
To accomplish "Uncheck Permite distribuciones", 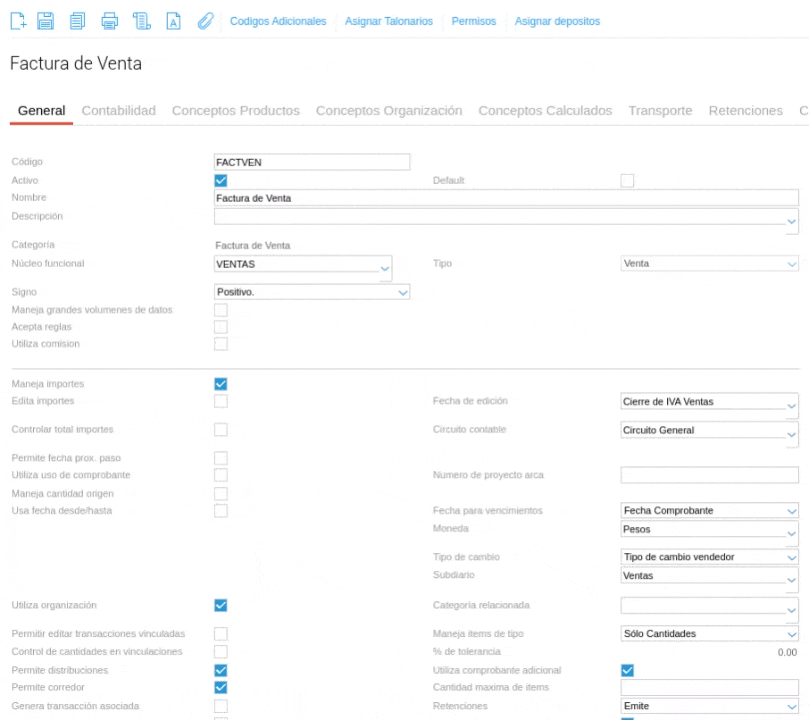I will pos(221,670).
